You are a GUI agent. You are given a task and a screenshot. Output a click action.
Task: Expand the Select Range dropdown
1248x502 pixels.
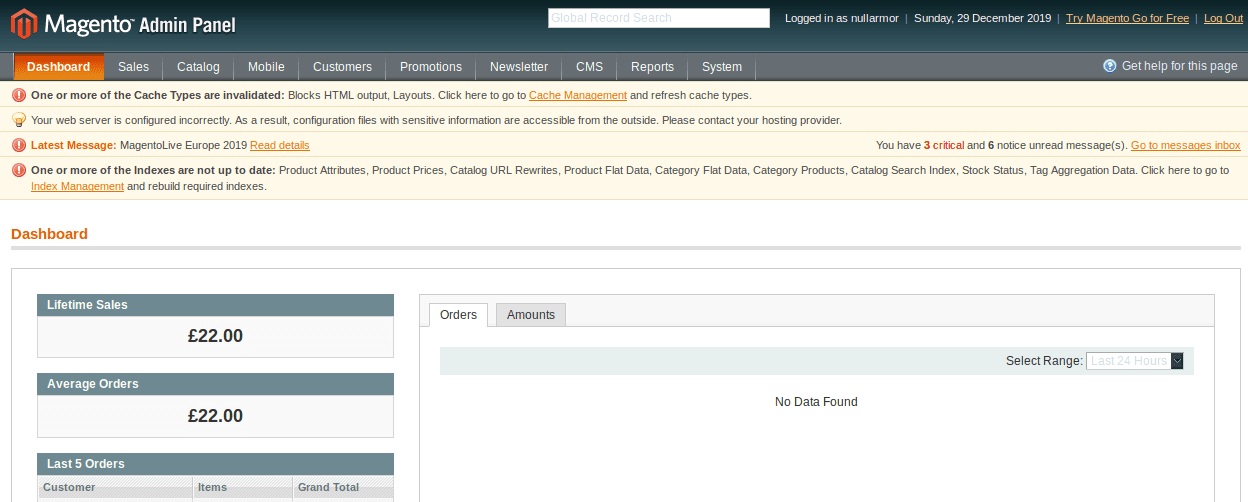(1134, 361)
